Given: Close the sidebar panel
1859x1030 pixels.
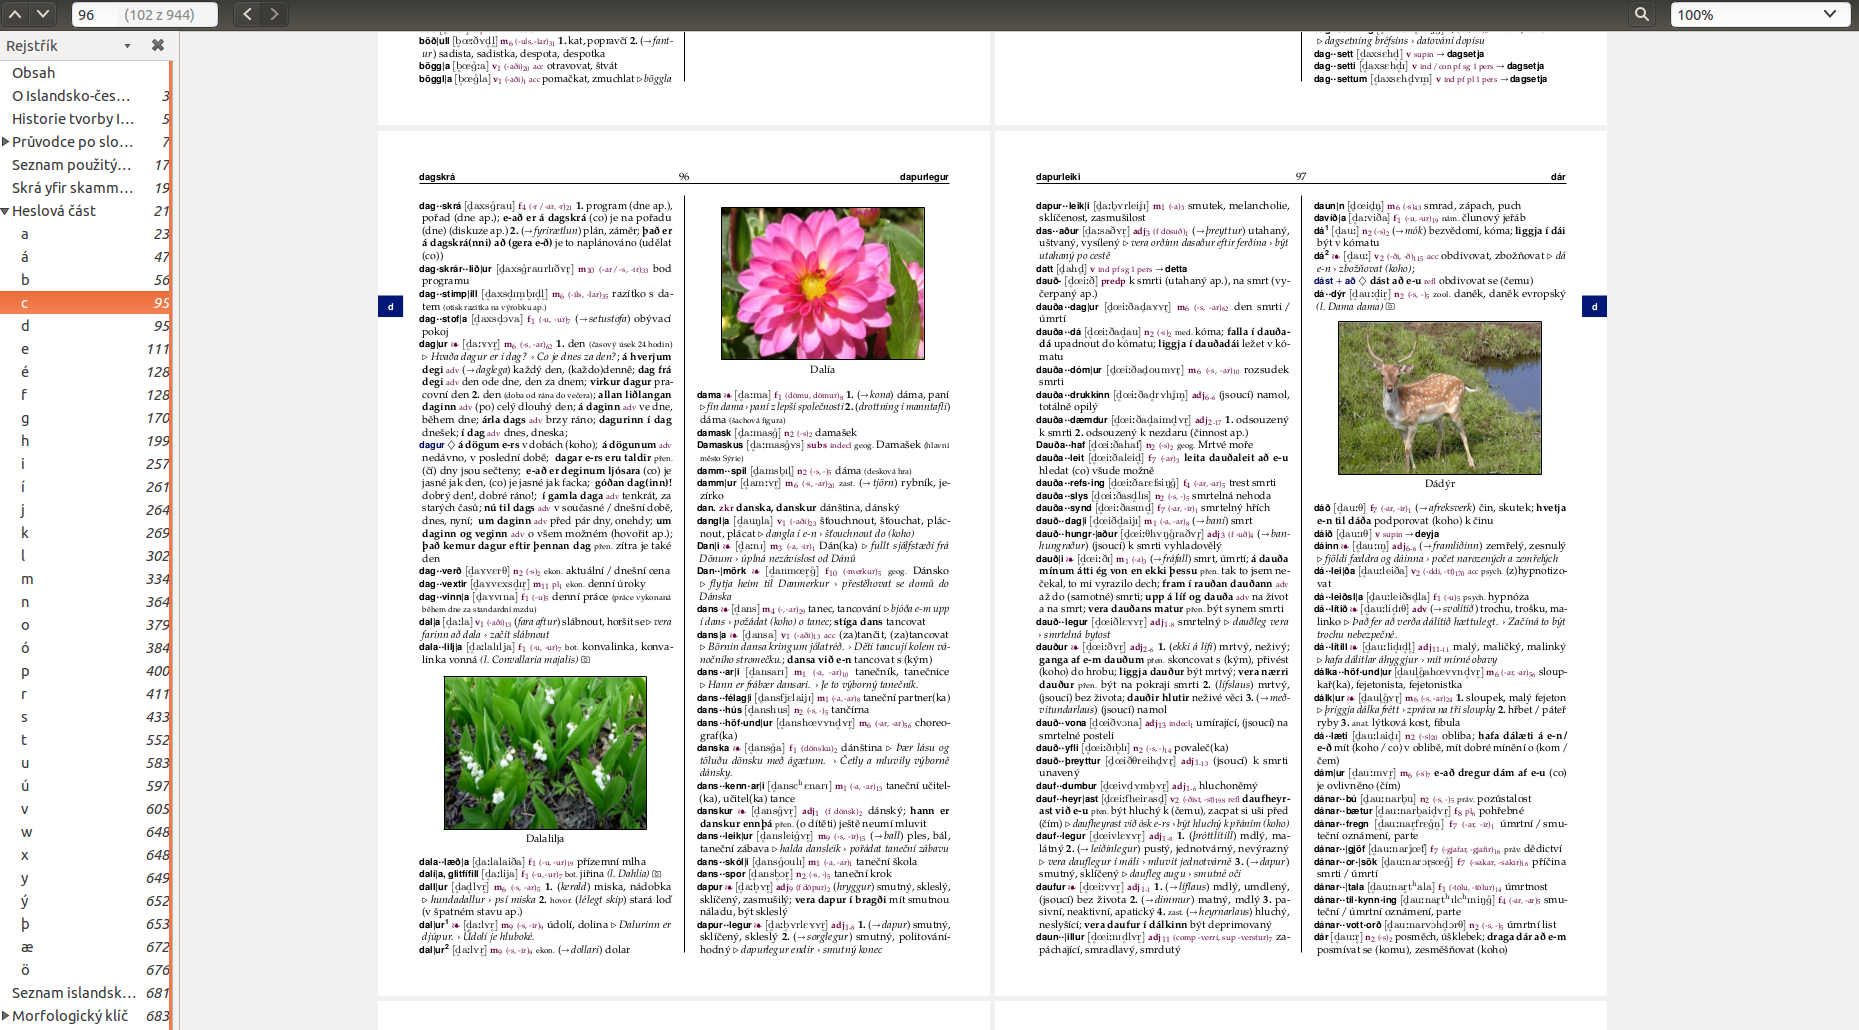Looking at the screenshot, I should (158, 45).
